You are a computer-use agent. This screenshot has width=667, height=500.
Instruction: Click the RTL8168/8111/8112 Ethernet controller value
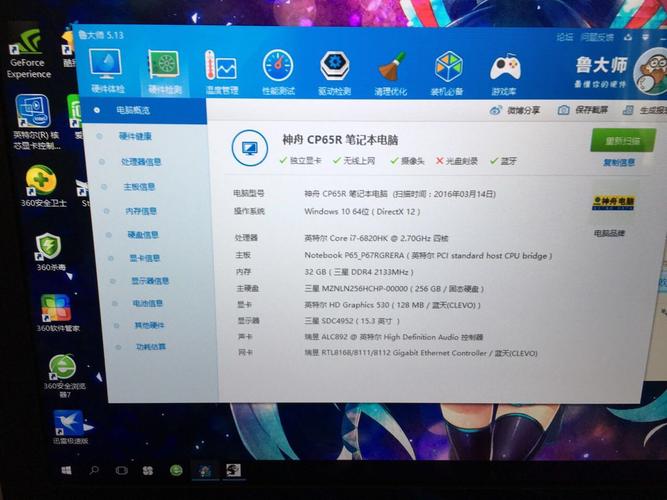(421, 353)
